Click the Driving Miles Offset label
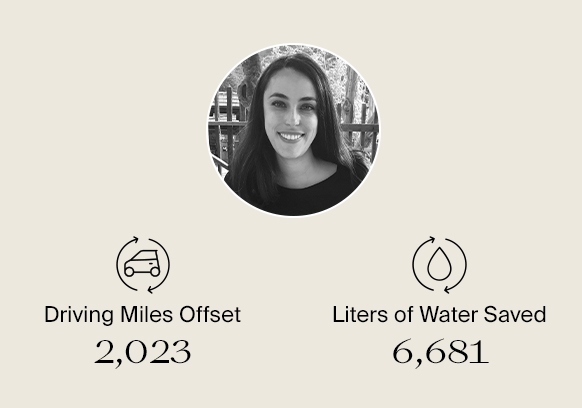This screenshot has height=408, width=582. tap(143, 315)
